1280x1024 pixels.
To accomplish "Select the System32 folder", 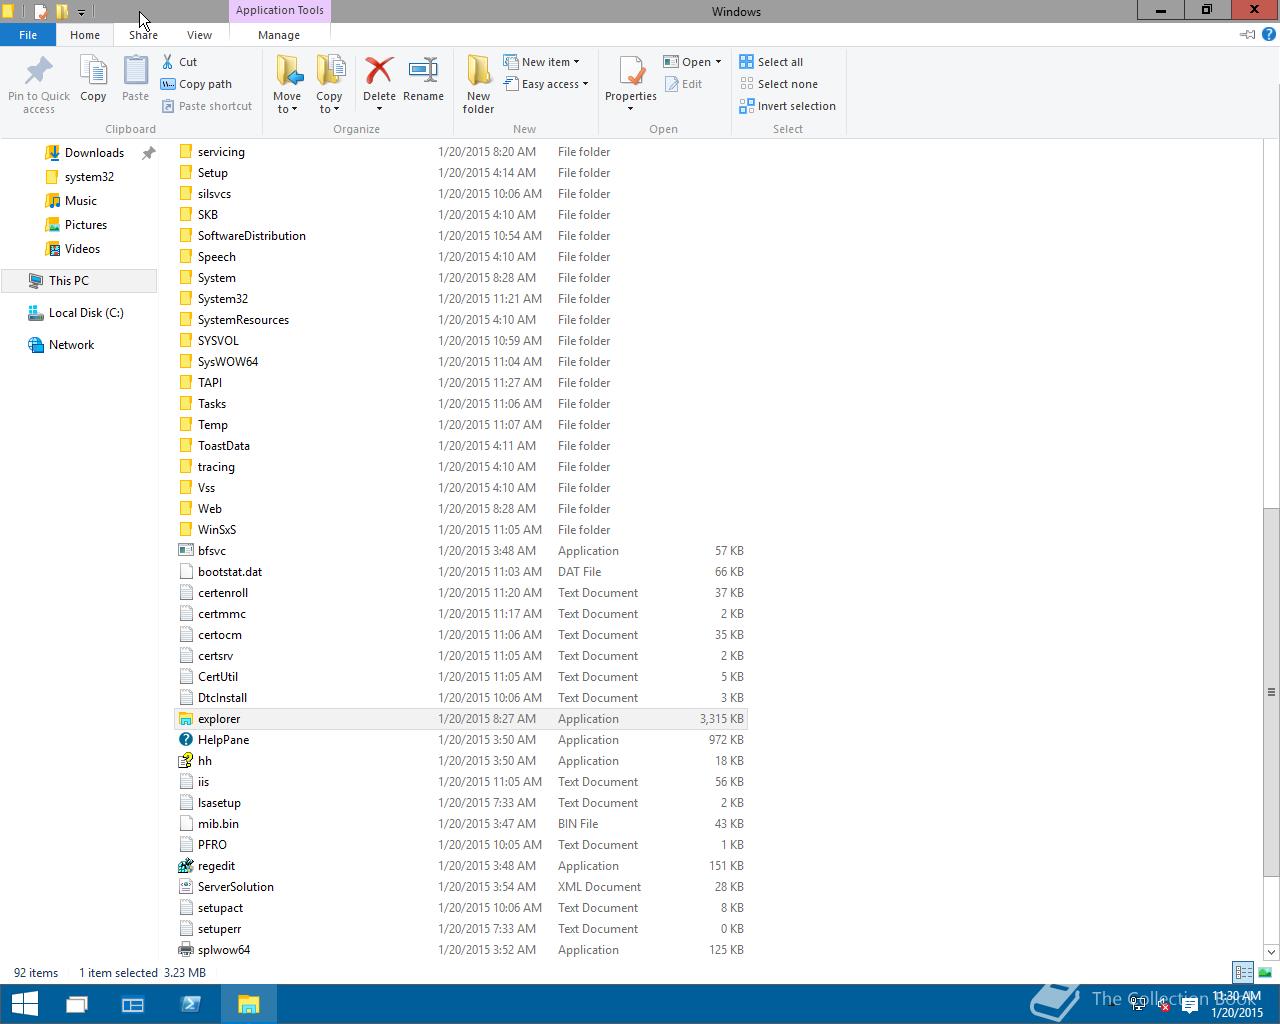I will 460,299.
